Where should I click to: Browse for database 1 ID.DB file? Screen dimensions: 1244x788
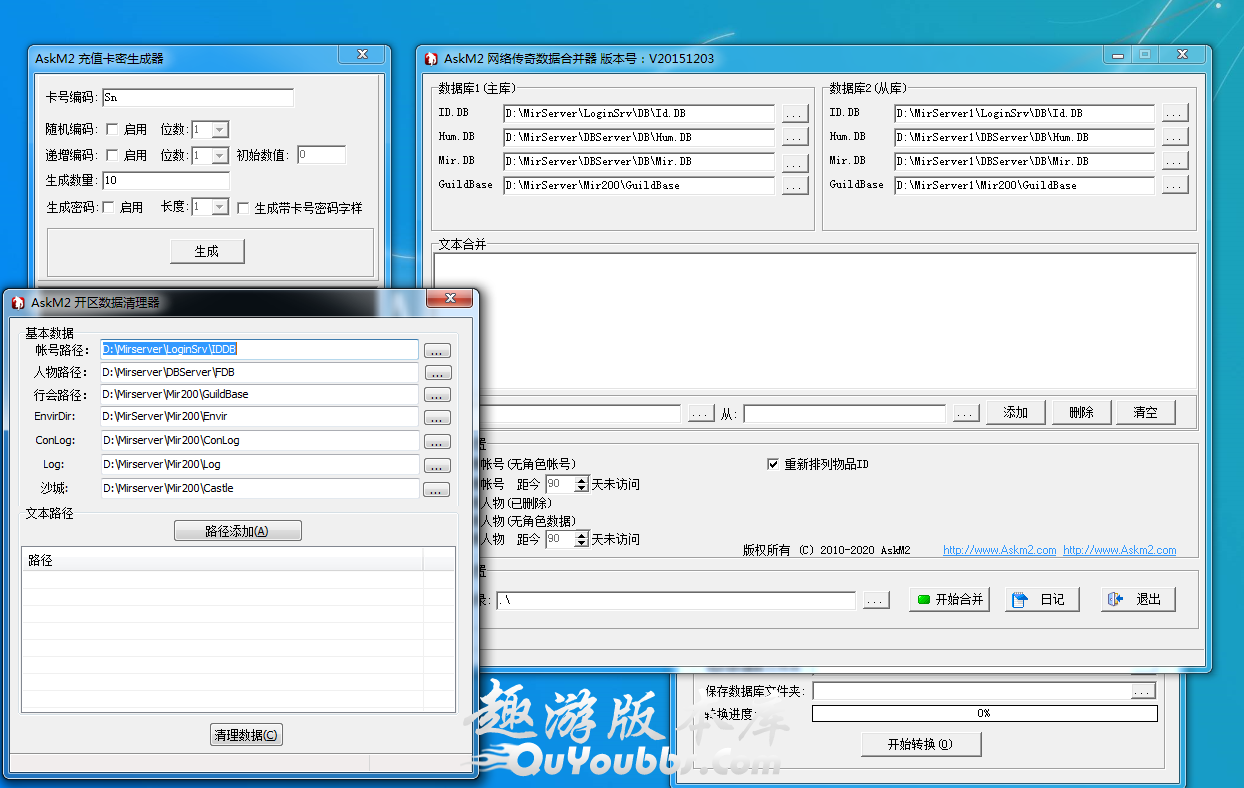794,114
